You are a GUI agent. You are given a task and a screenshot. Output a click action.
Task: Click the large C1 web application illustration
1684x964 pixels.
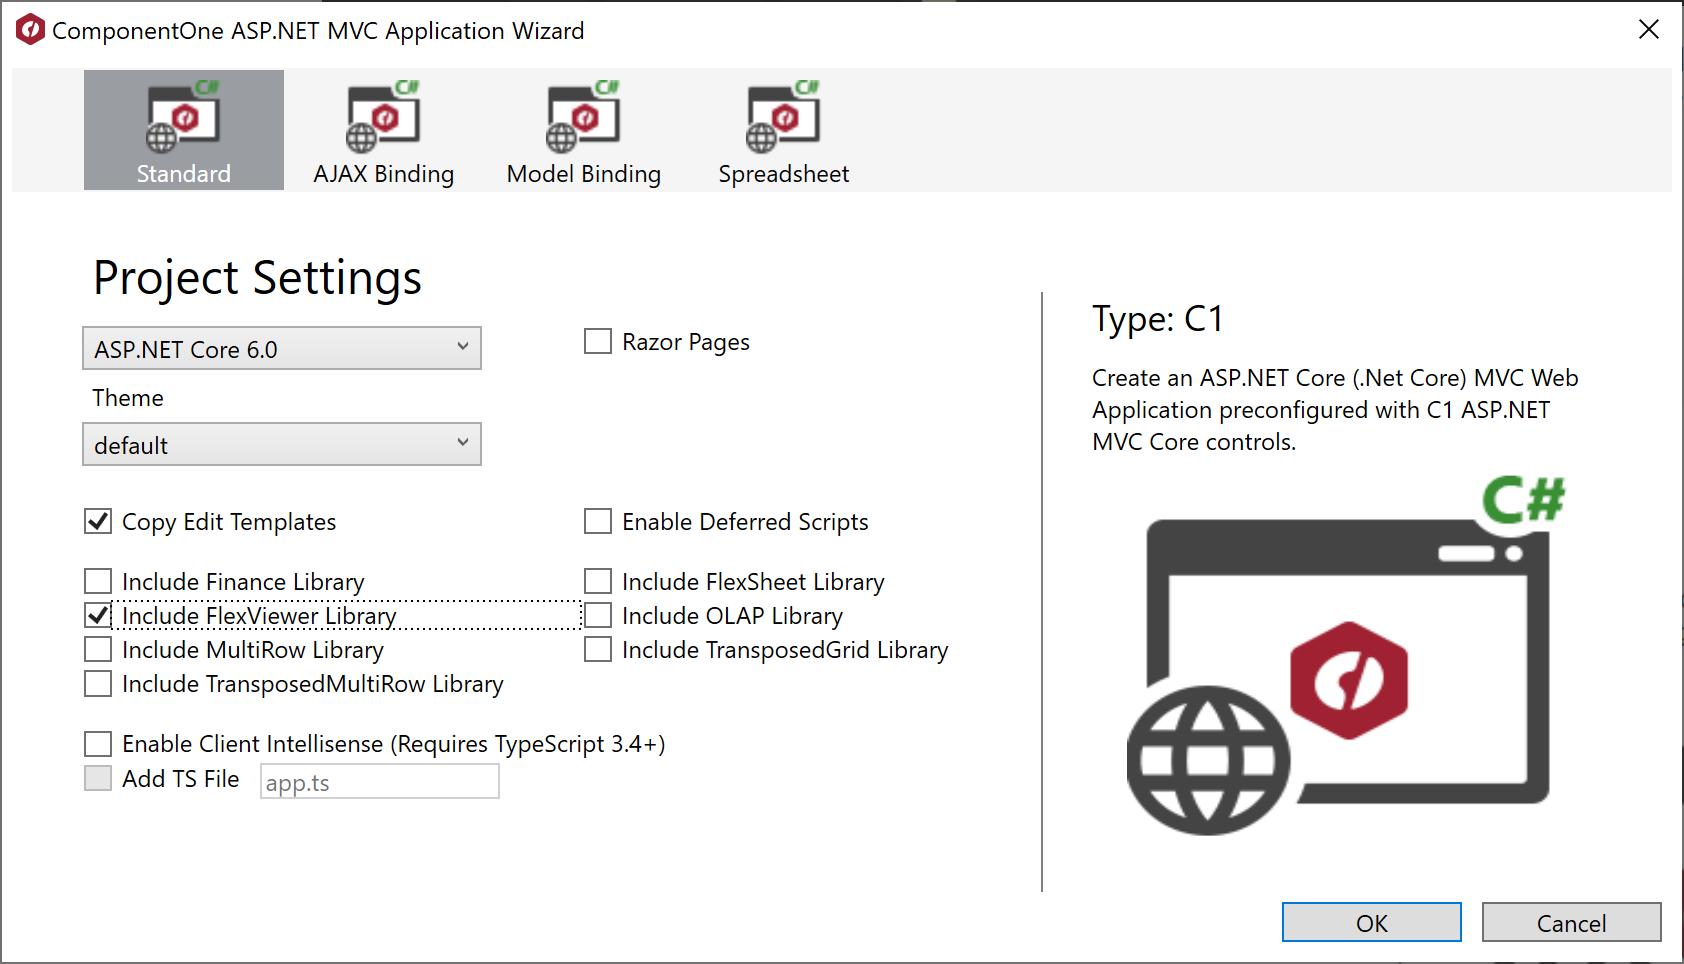(1346, 655)
